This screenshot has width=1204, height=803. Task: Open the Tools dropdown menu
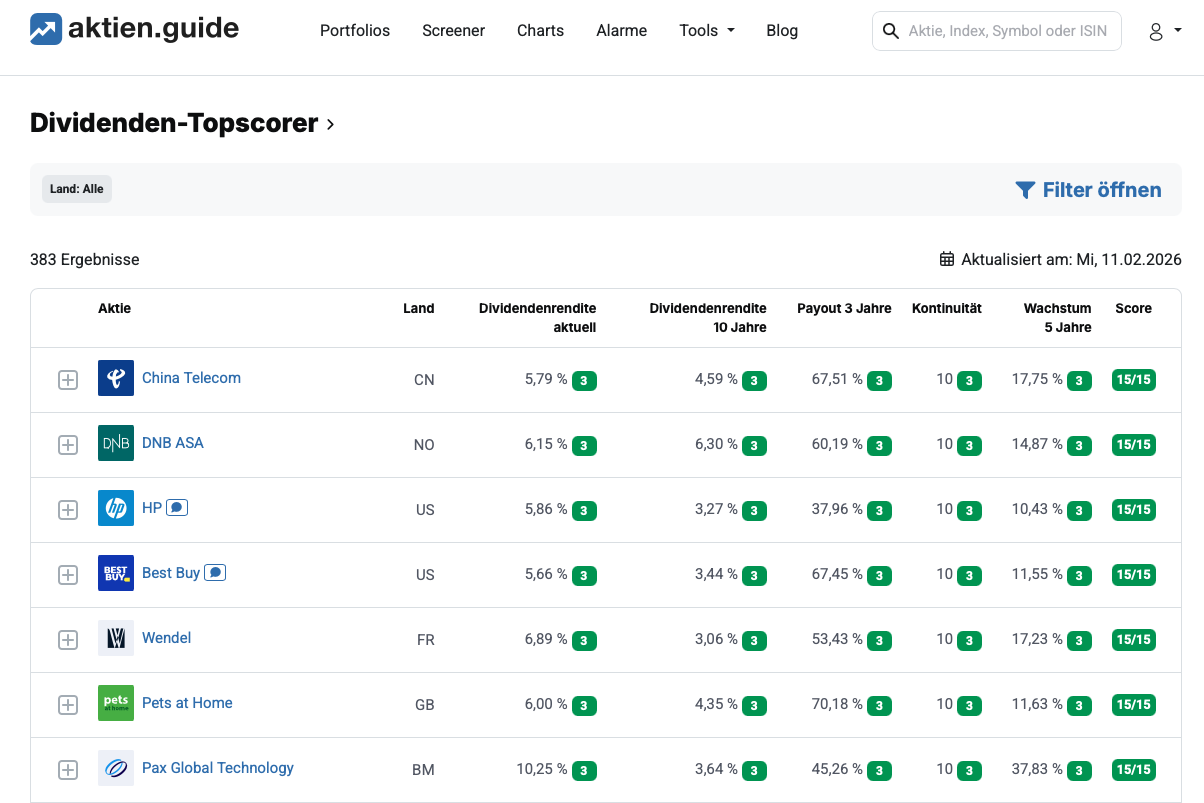(706, 31)
